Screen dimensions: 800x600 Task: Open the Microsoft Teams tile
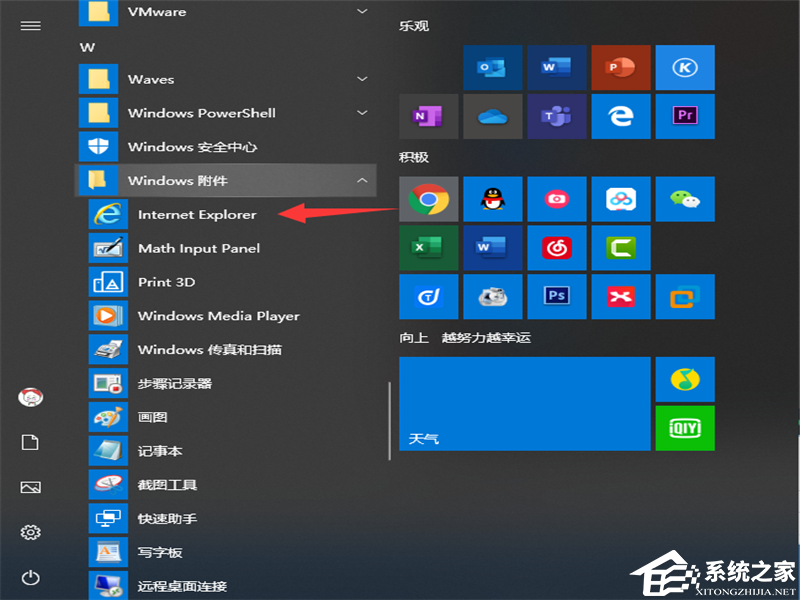pyautogui.click(x=556, y=116)
